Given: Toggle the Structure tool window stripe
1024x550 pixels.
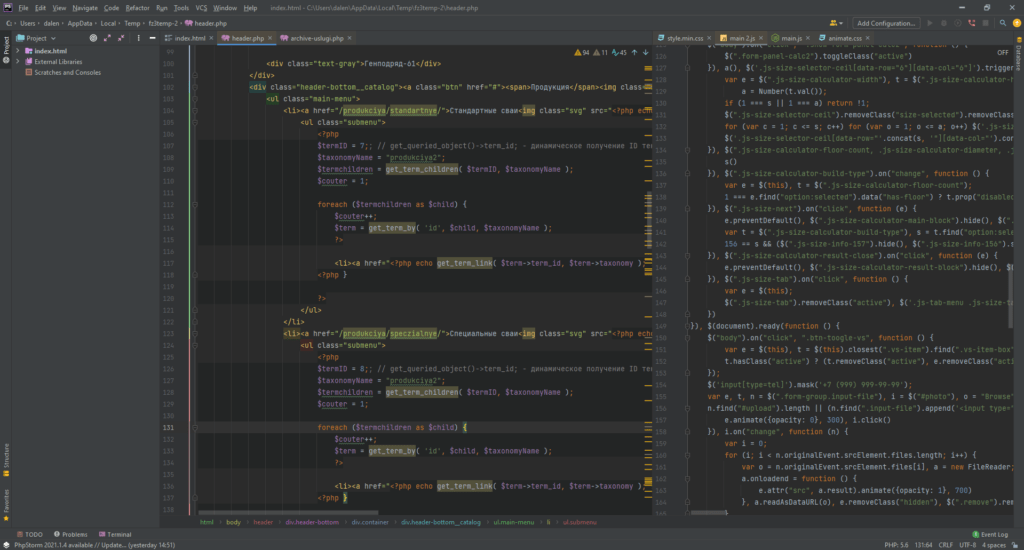Looking at the screenshot, I should pos(6,458).
